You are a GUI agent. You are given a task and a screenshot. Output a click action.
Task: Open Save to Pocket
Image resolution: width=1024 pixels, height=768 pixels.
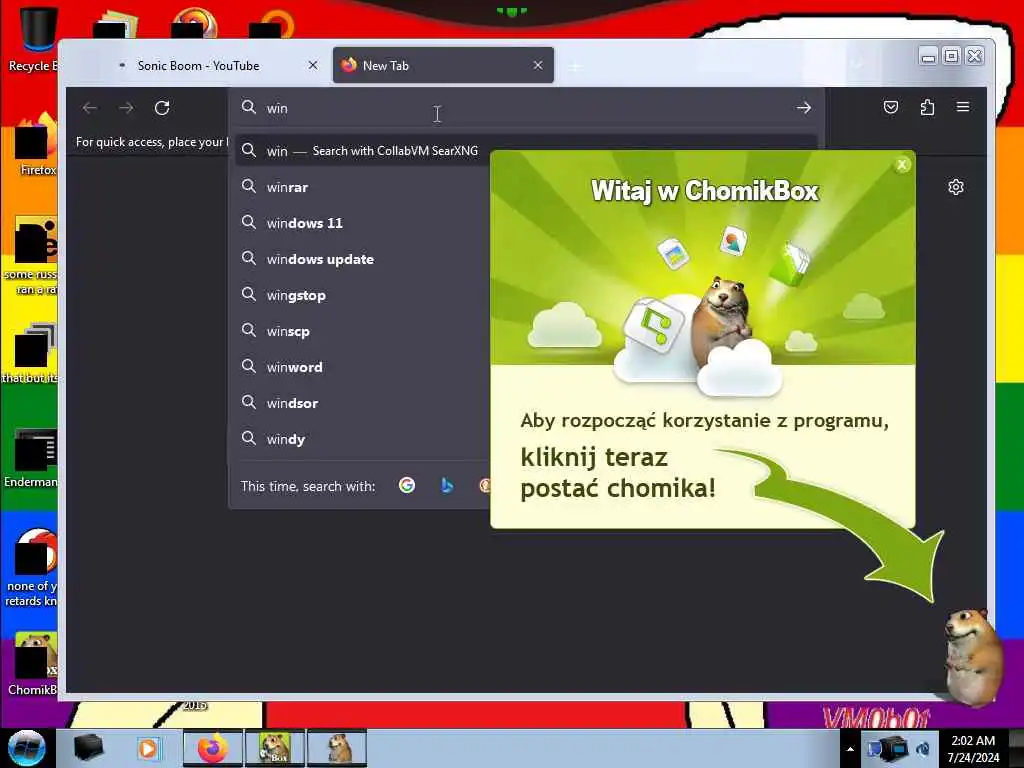(x=891, y=107)
